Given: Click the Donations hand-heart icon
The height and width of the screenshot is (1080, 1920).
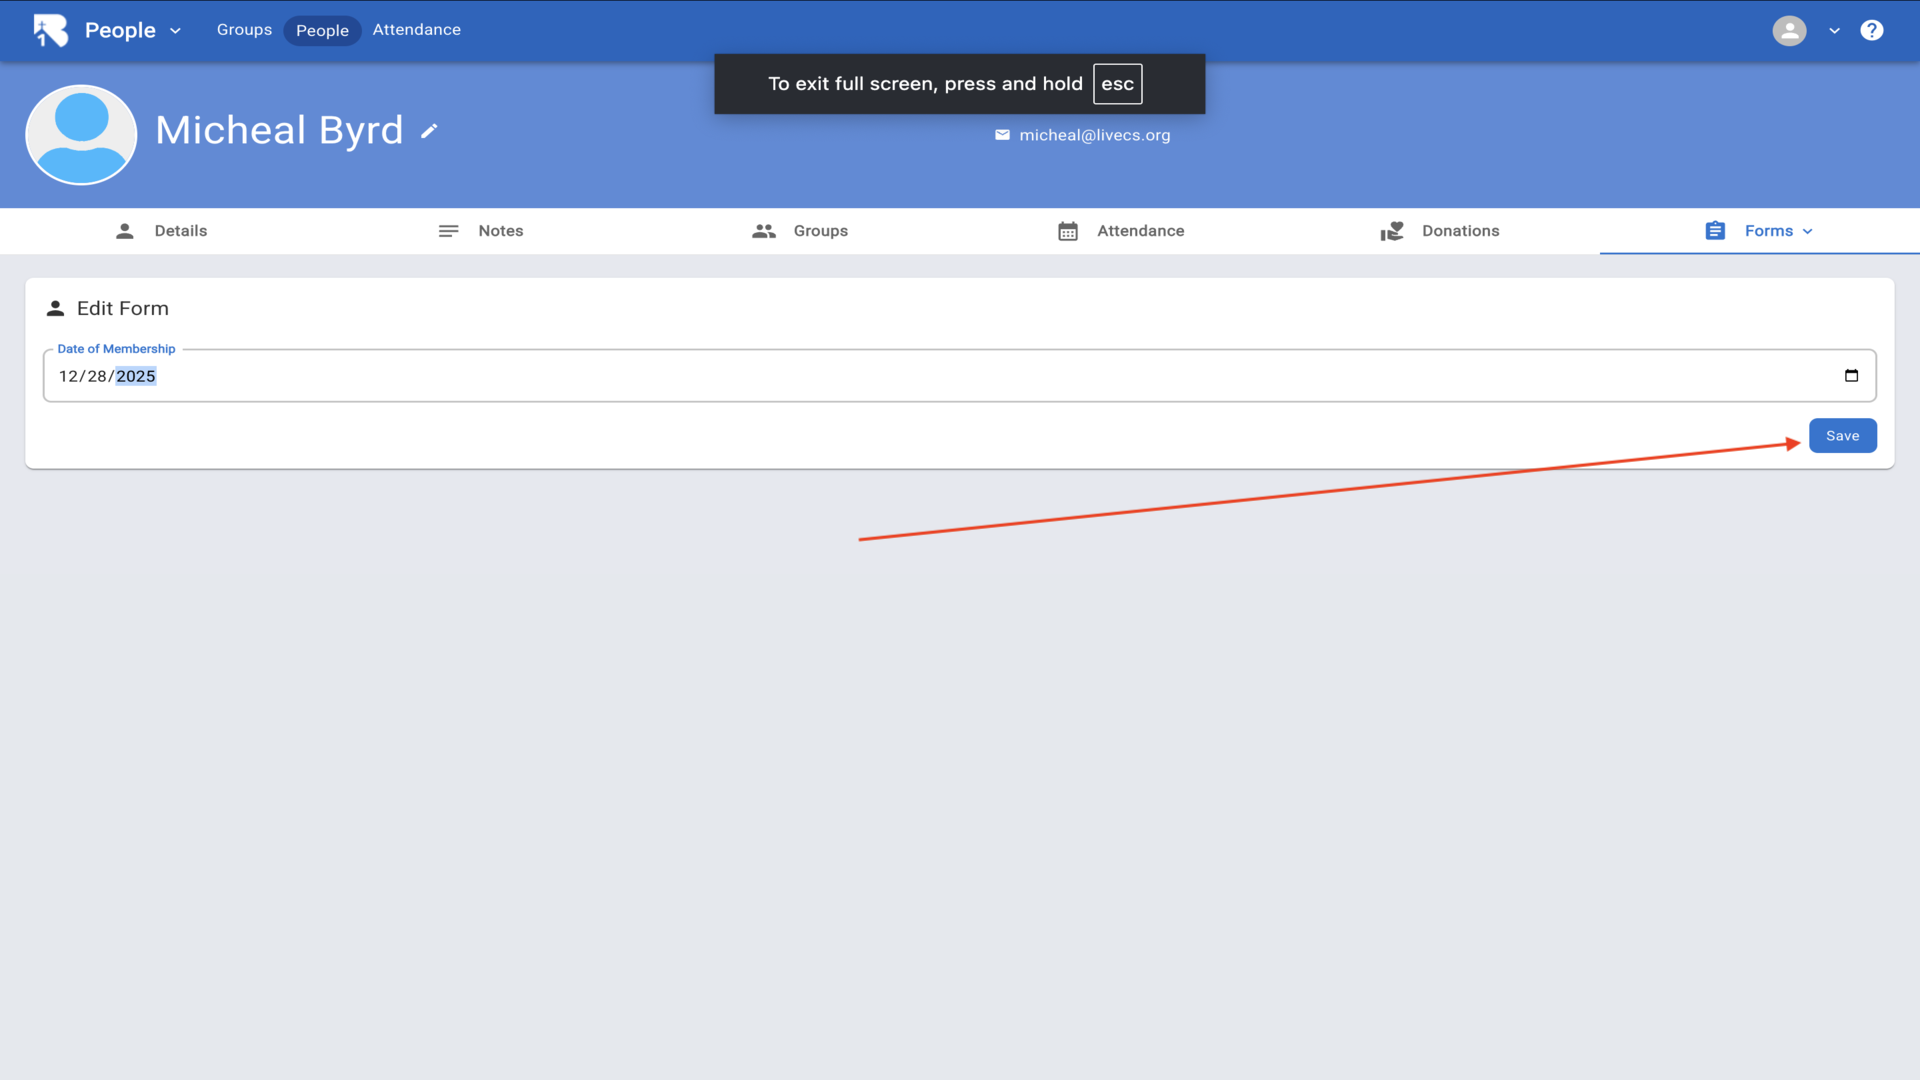Looking at the screenshot, I should click(x=1392, y=231).
